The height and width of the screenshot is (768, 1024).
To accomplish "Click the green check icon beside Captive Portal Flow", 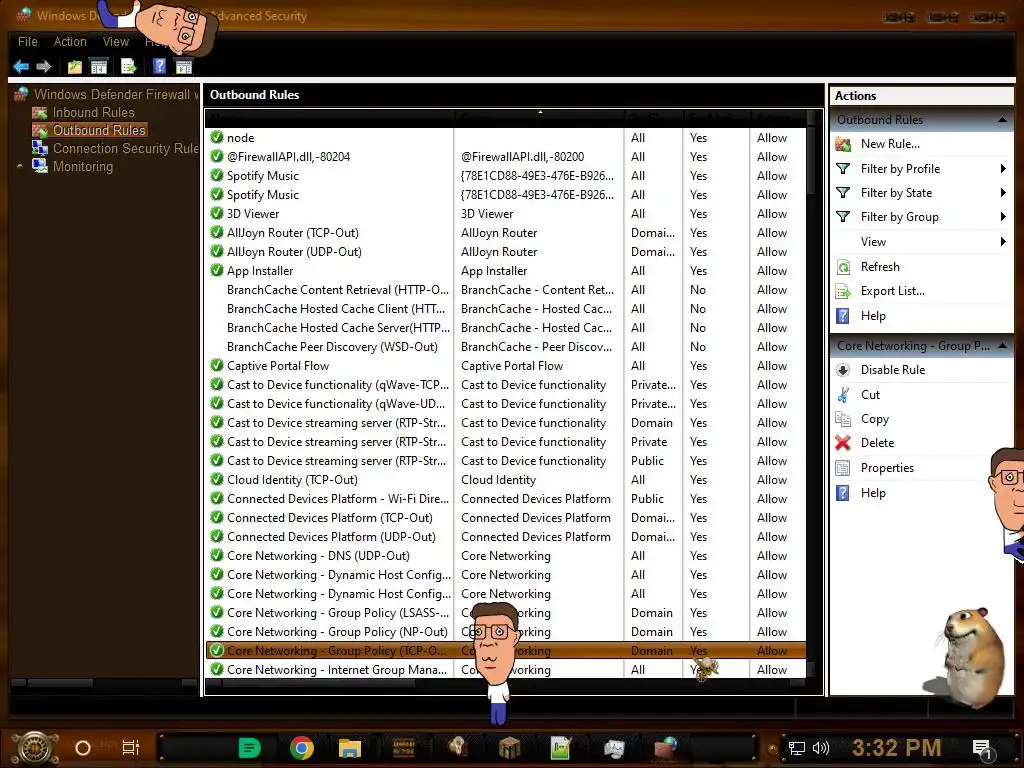I will pyautogui.click(x=217, y=365).
